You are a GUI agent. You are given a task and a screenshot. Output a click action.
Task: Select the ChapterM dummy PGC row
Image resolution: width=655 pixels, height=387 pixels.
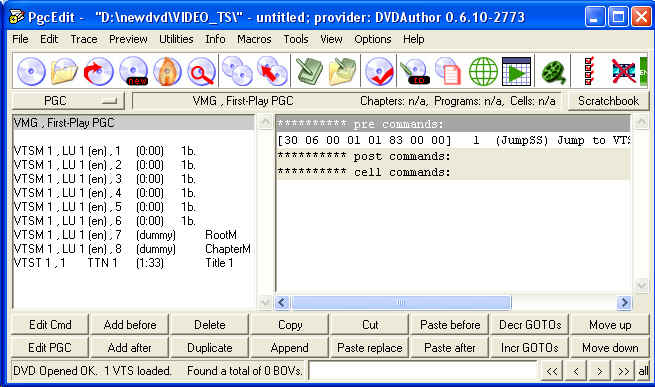[133, 249]
